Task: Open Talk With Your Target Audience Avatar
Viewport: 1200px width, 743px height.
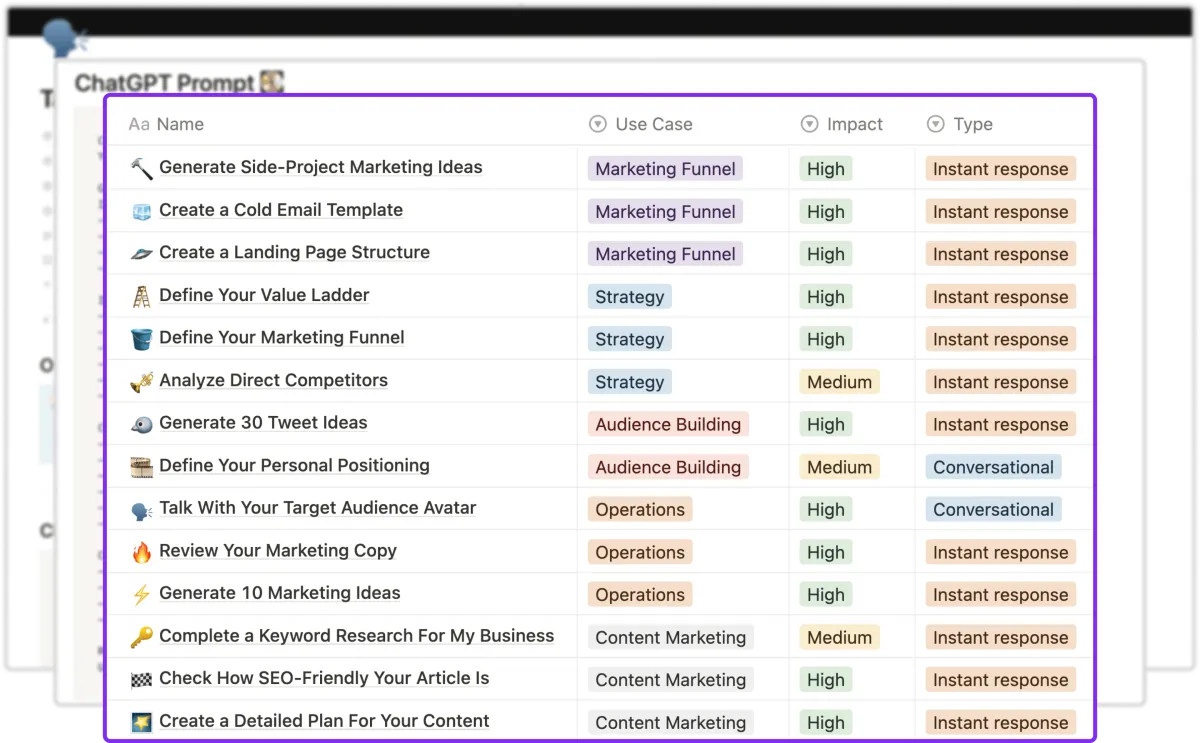Action: click(x=317, y=508)
